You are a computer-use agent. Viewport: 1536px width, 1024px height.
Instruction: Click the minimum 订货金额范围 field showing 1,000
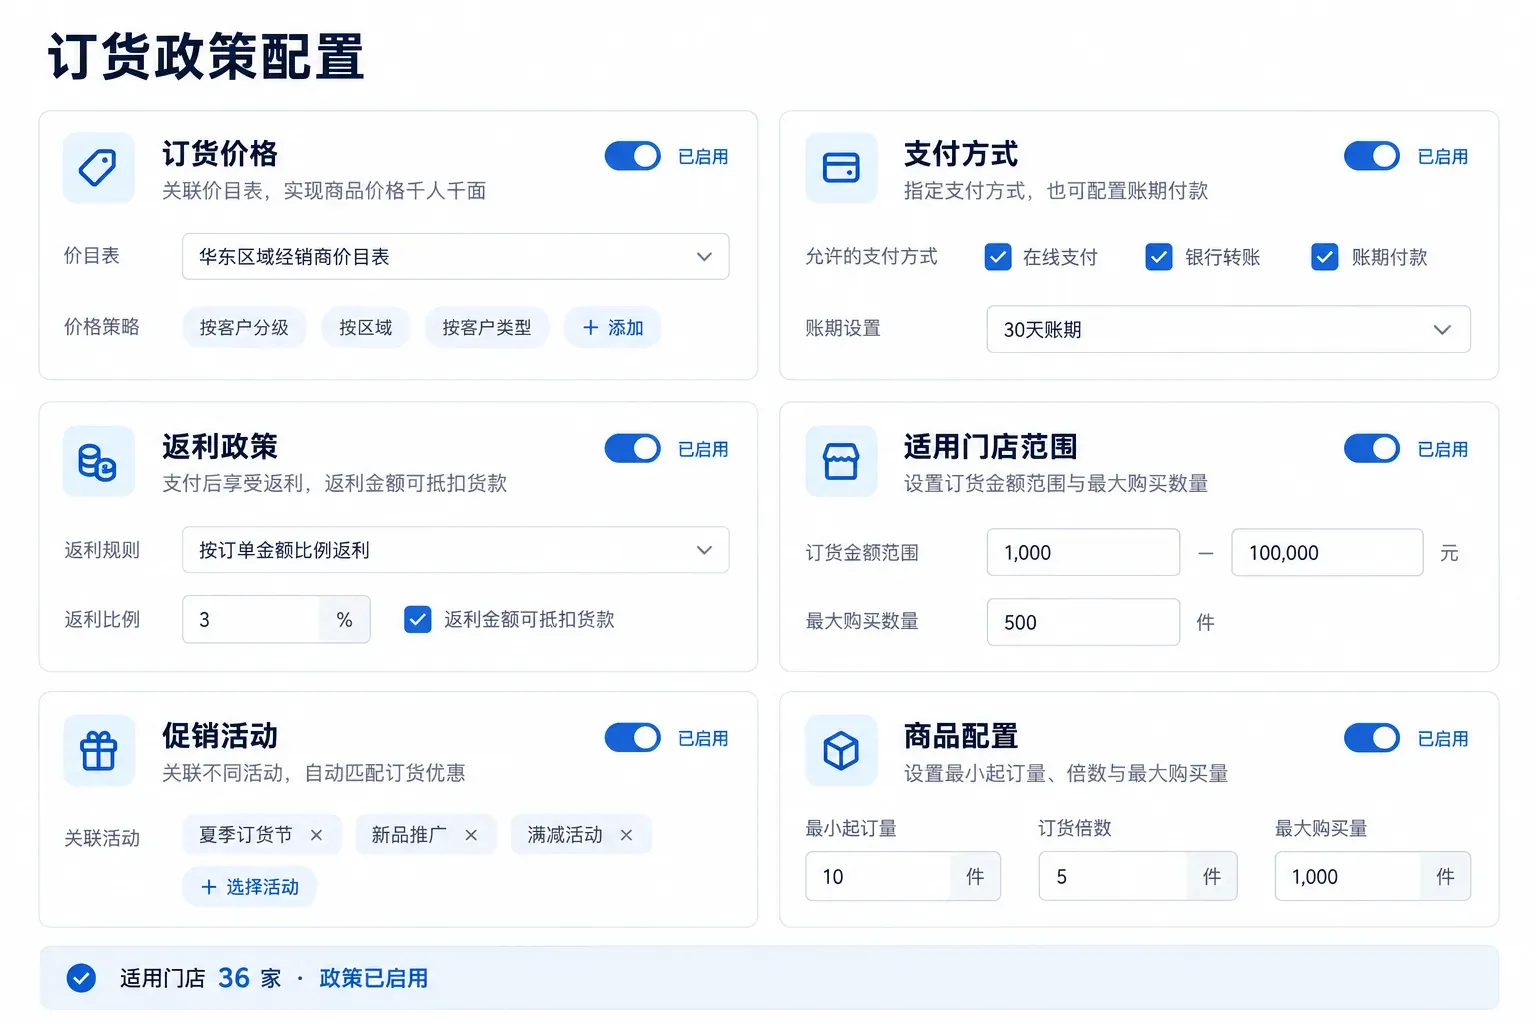point(1083,552)
